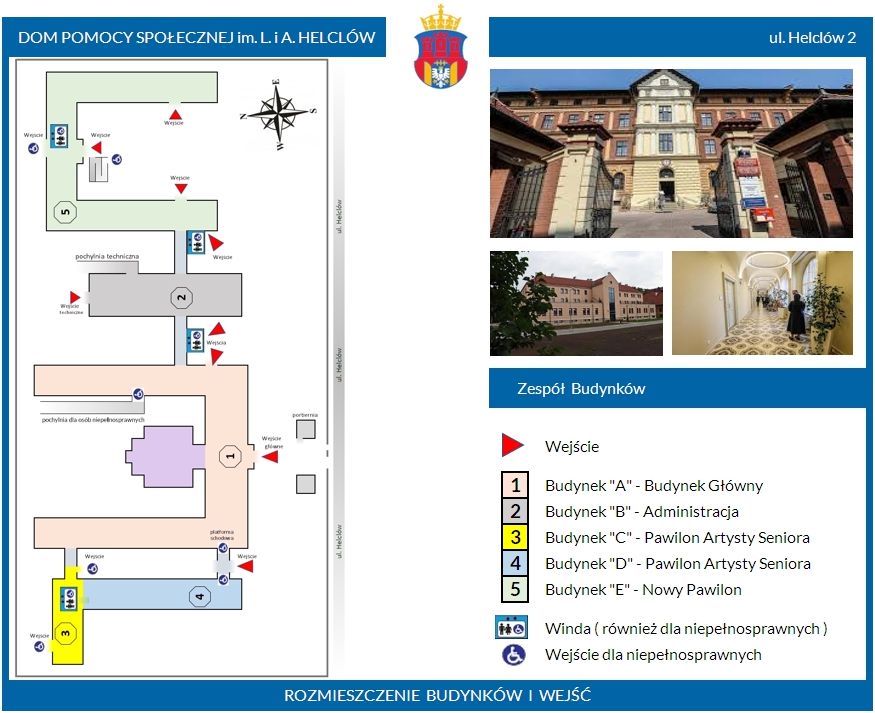
Task: Open the brick pavilion exterior photo thumbnail
Action: [x=576, y=303]
